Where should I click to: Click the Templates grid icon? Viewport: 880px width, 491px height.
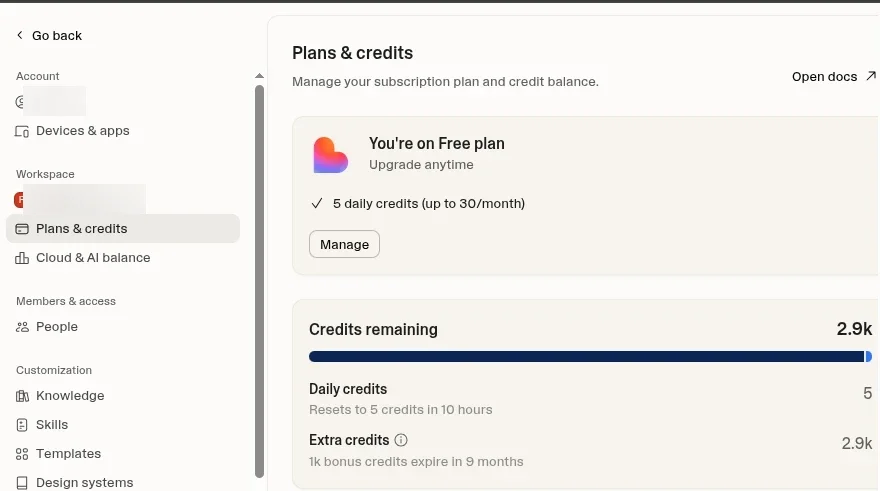coord(22,454)
